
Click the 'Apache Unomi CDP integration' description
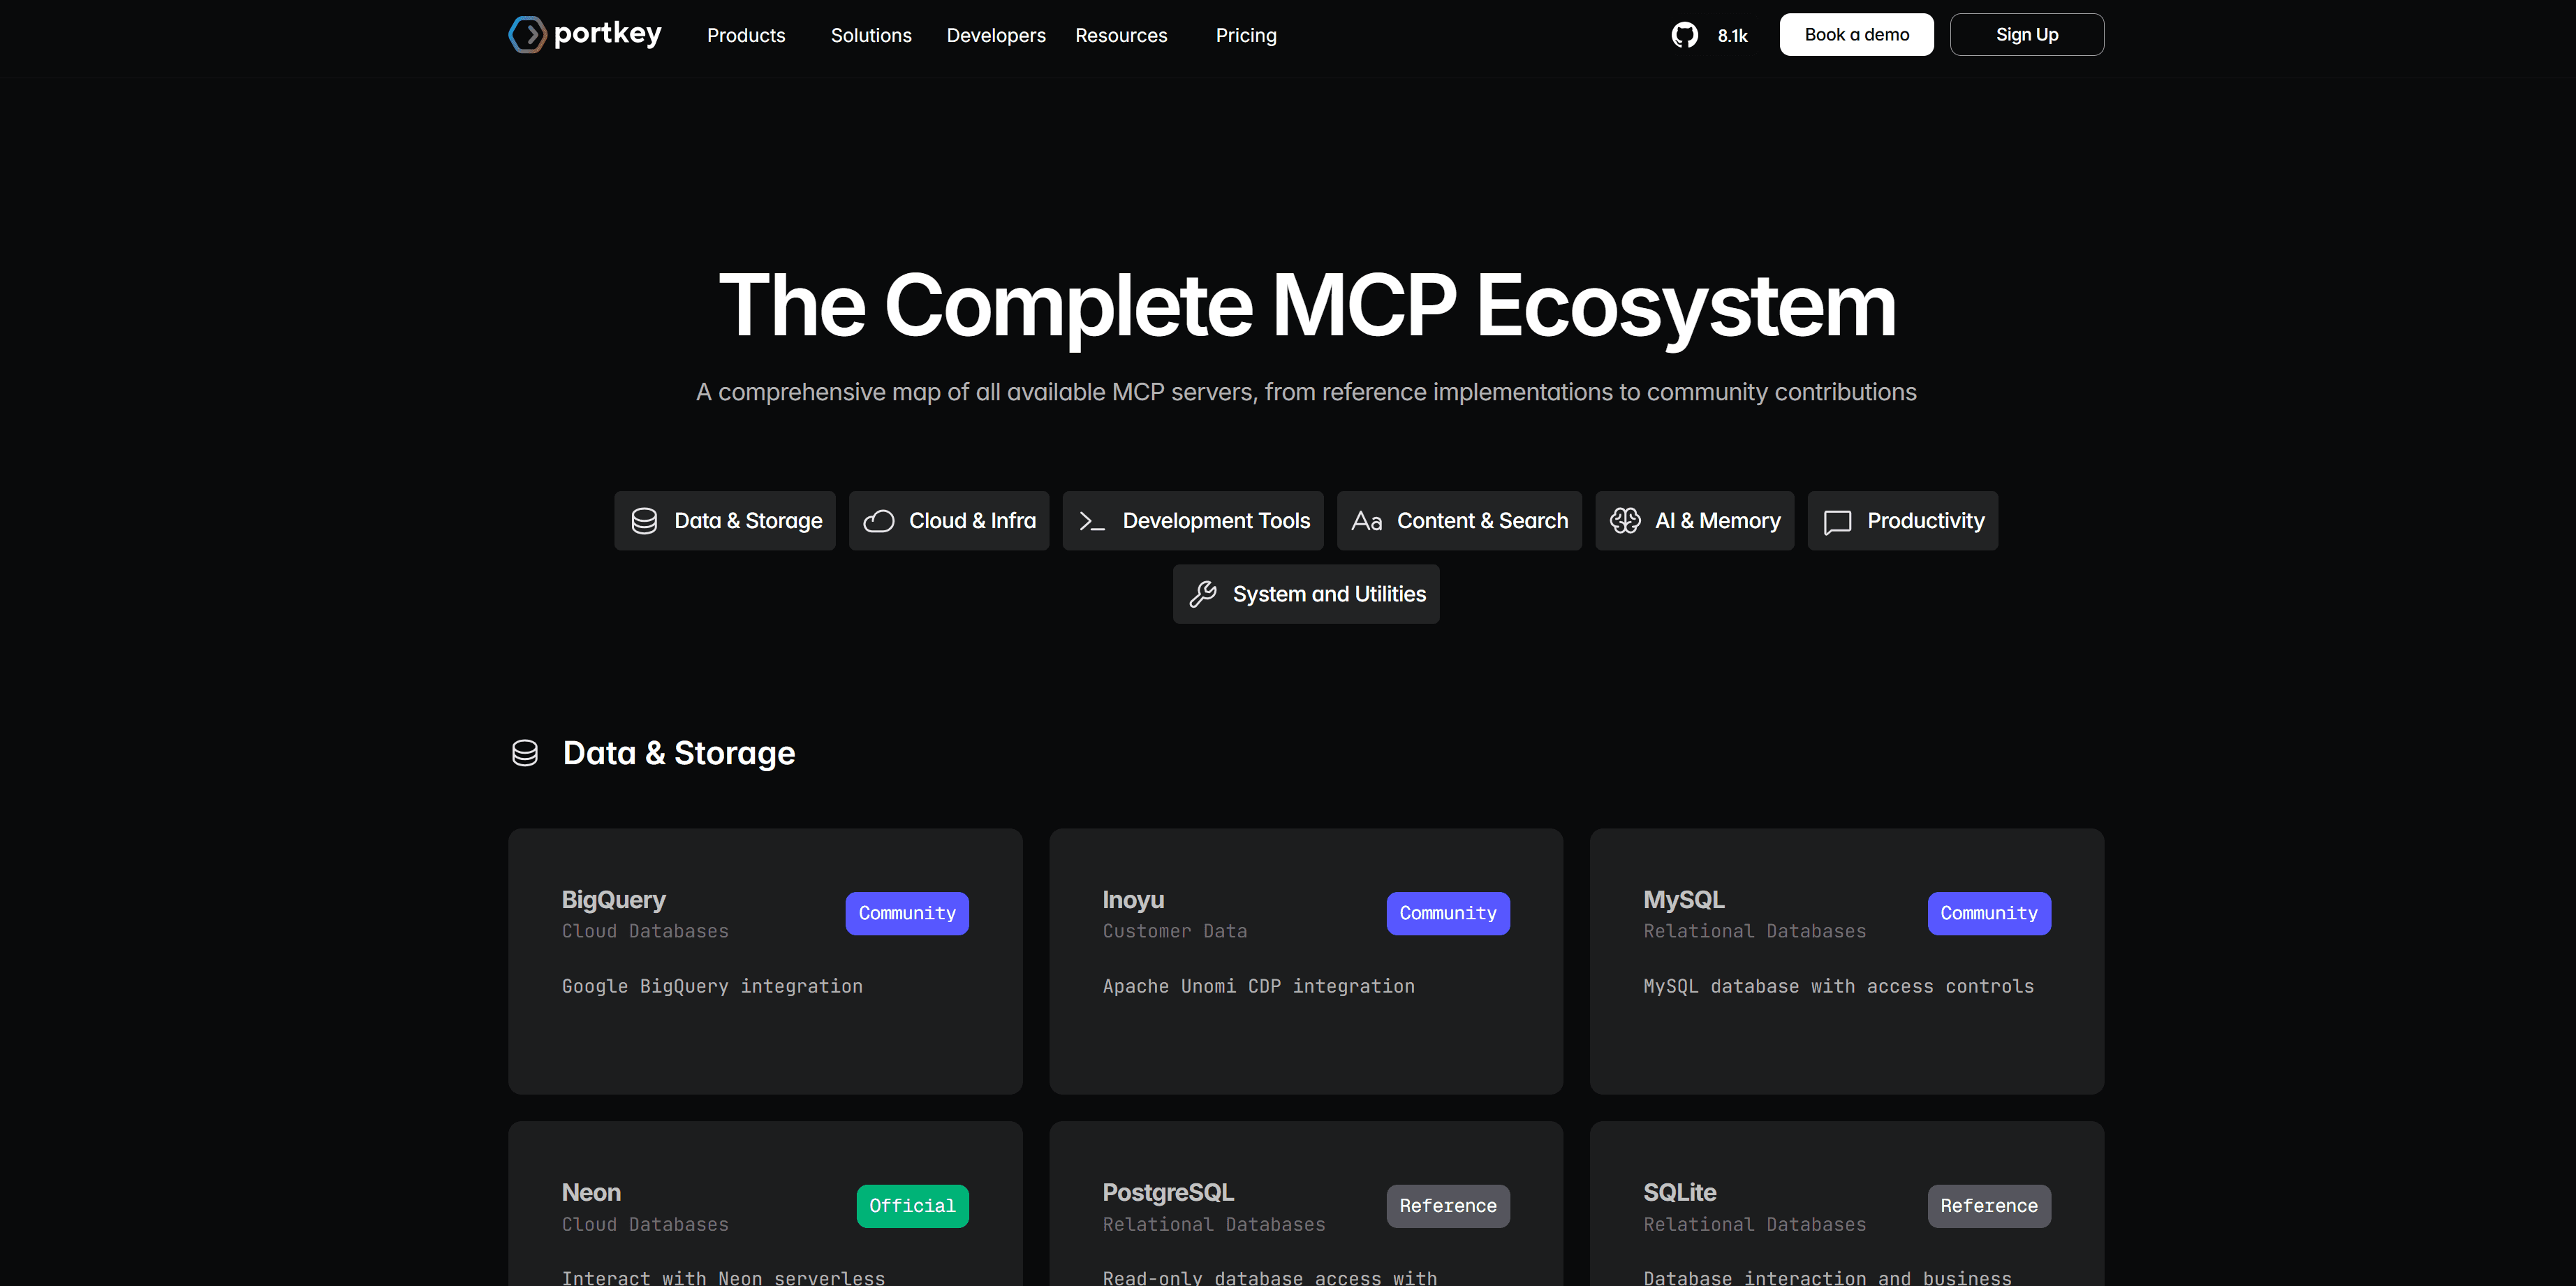[x=1258, y=986]
